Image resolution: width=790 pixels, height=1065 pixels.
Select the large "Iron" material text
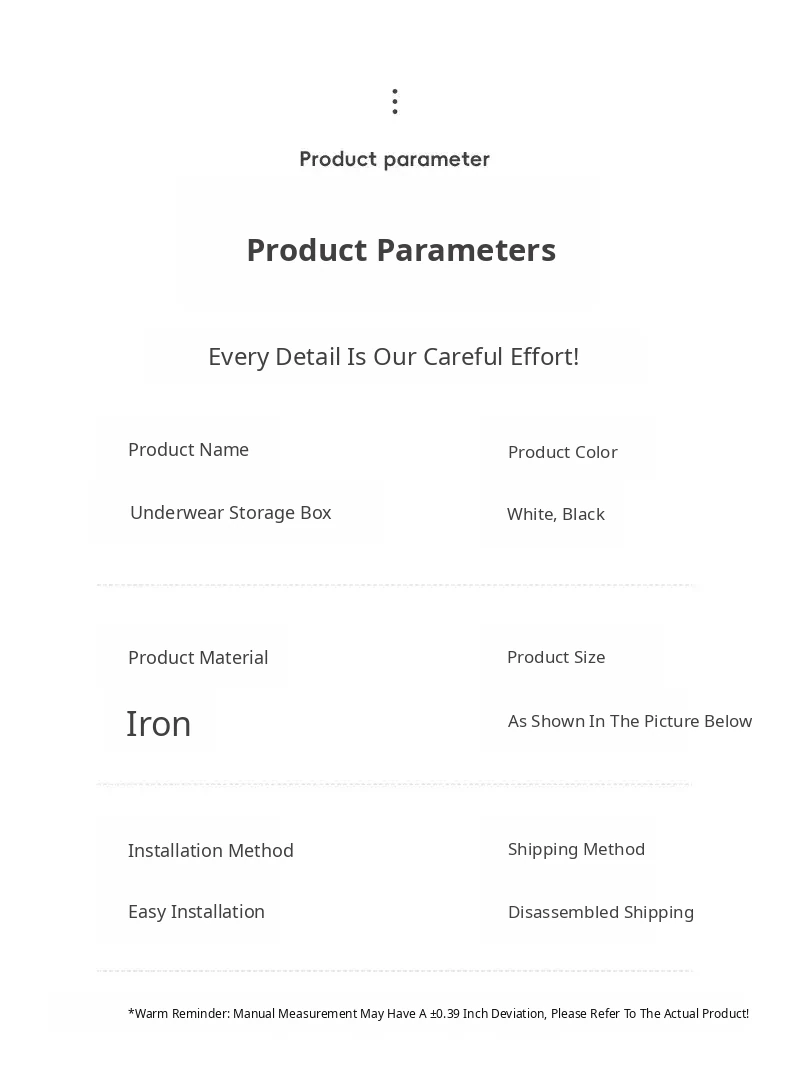(158, 723)
